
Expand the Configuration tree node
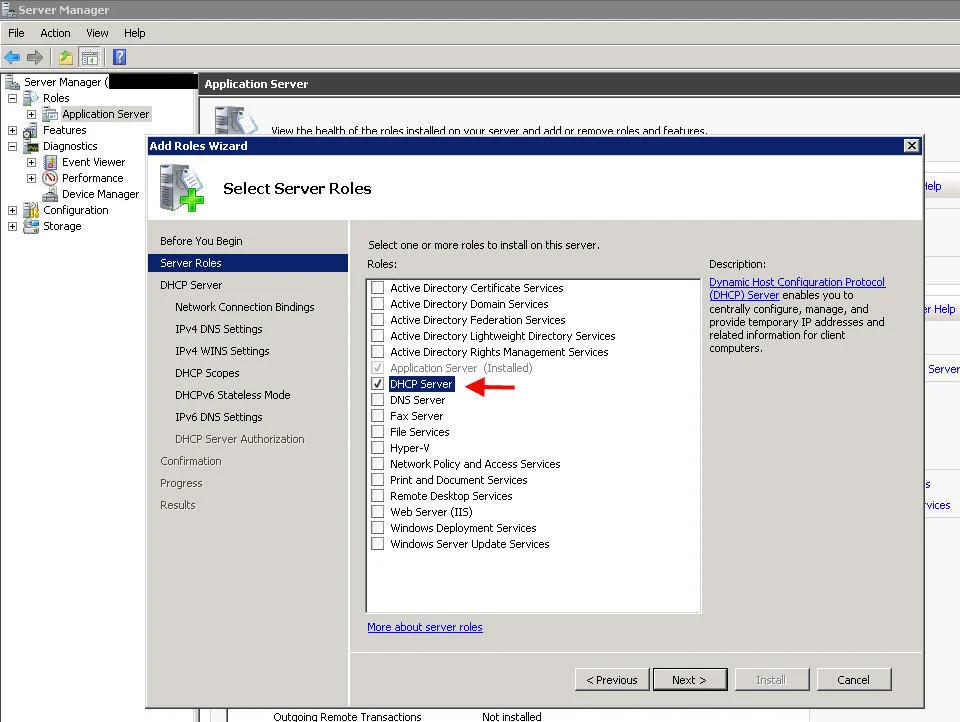pyautogui.click(x=12, y=210)
